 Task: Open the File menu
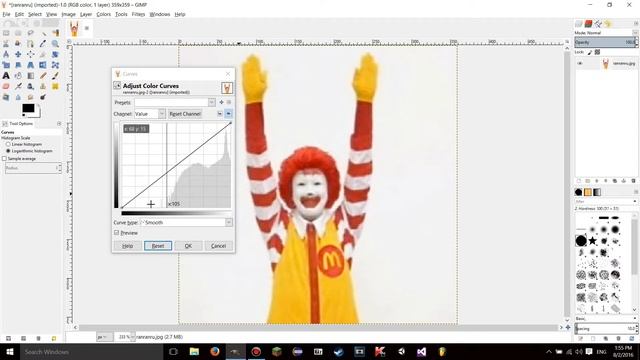[x=6, y=14]
